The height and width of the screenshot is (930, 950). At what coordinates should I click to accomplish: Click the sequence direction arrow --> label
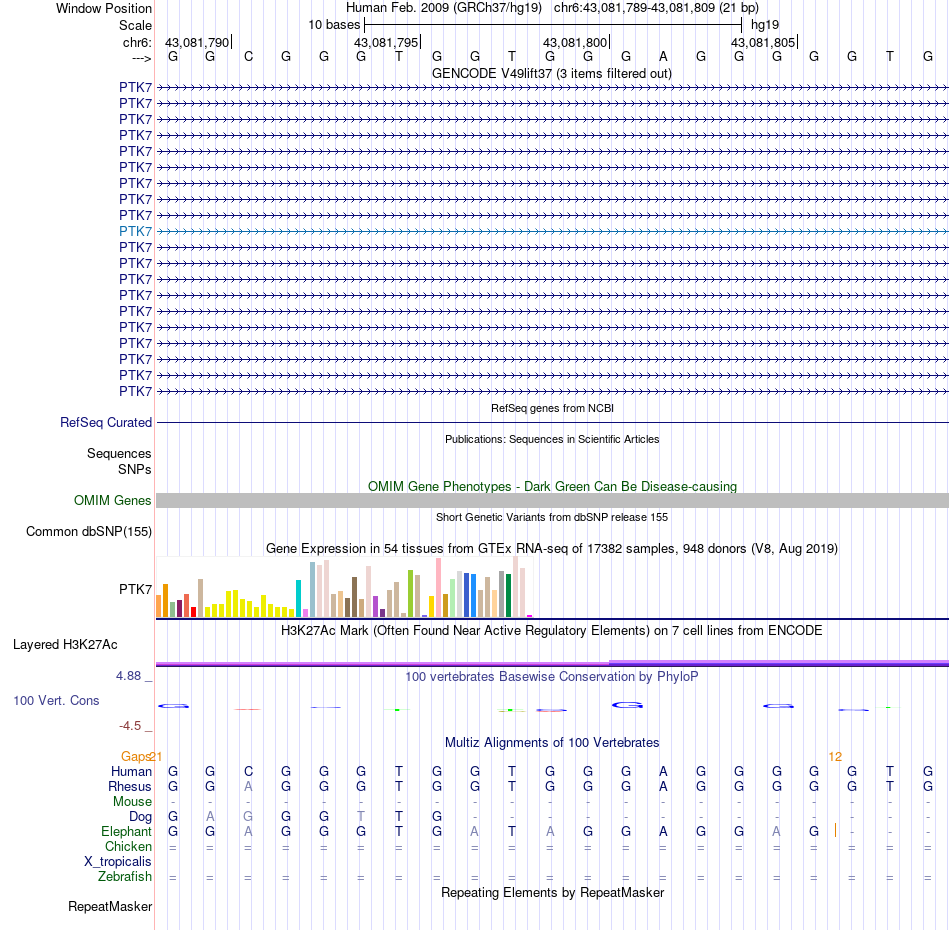pos(141,58)
